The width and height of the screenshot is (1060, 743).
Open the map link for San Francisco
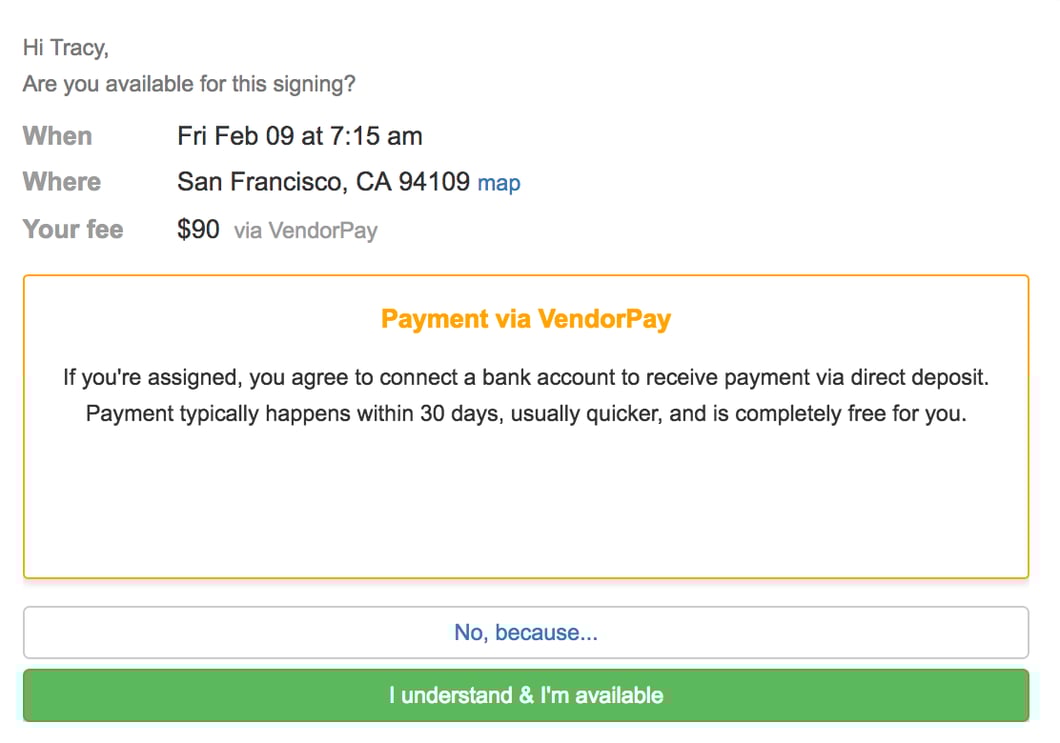click(x=499, y=183)
